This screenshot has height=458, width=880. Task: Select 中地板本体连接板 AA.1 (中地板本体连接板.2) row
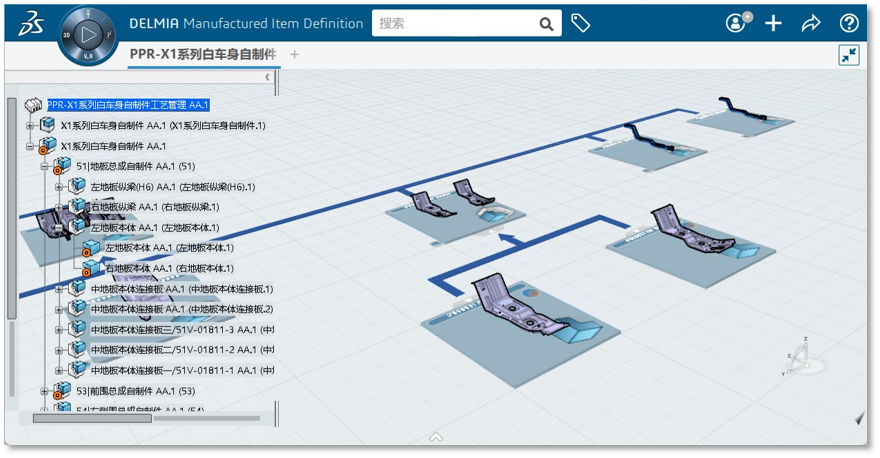pyautogui.click(x=182, y=309)
